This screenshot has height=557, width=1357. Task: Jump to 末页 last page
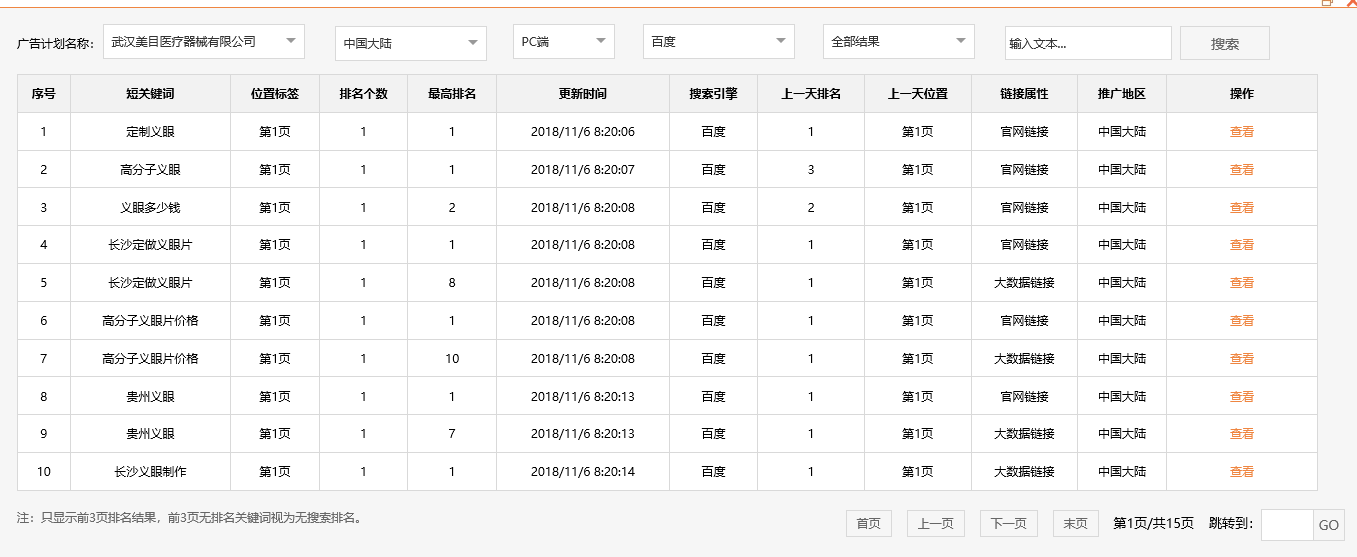1075,523
